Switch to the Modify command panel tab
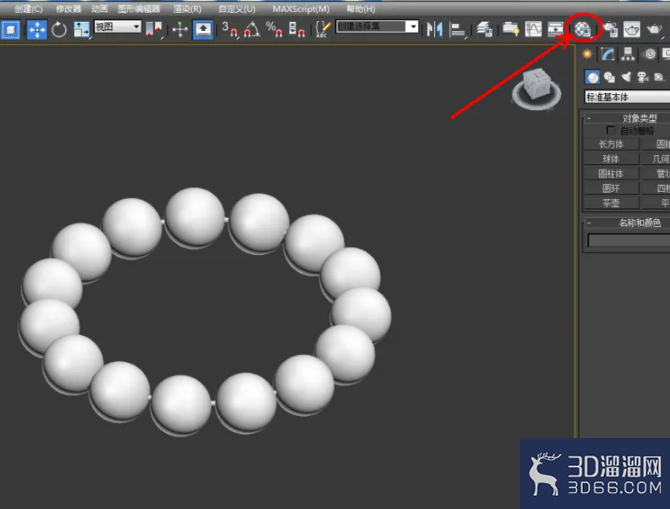 point(607,54)
